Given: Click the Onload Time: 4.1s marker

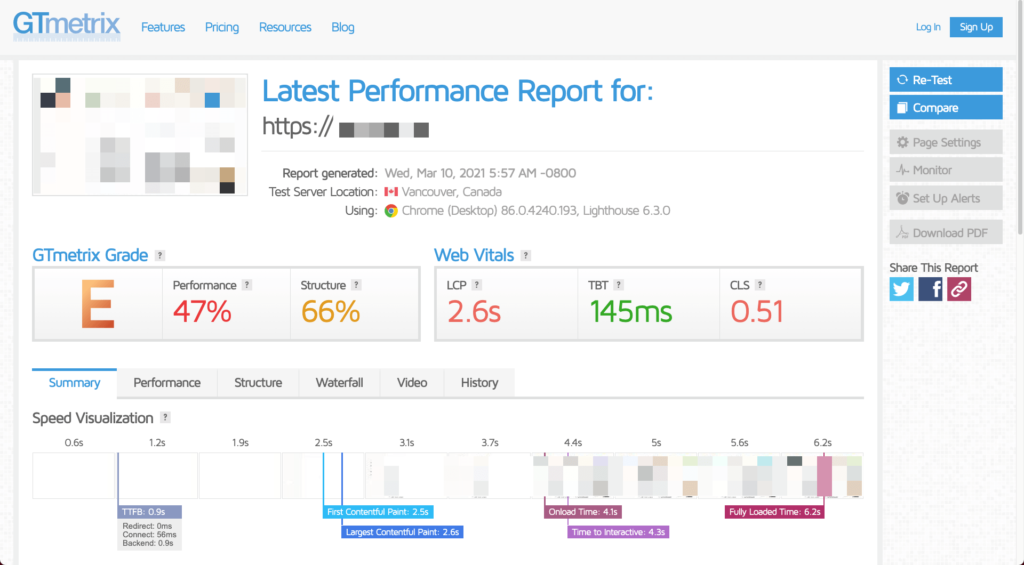Looking at the screenshot, I should [583, 512].
